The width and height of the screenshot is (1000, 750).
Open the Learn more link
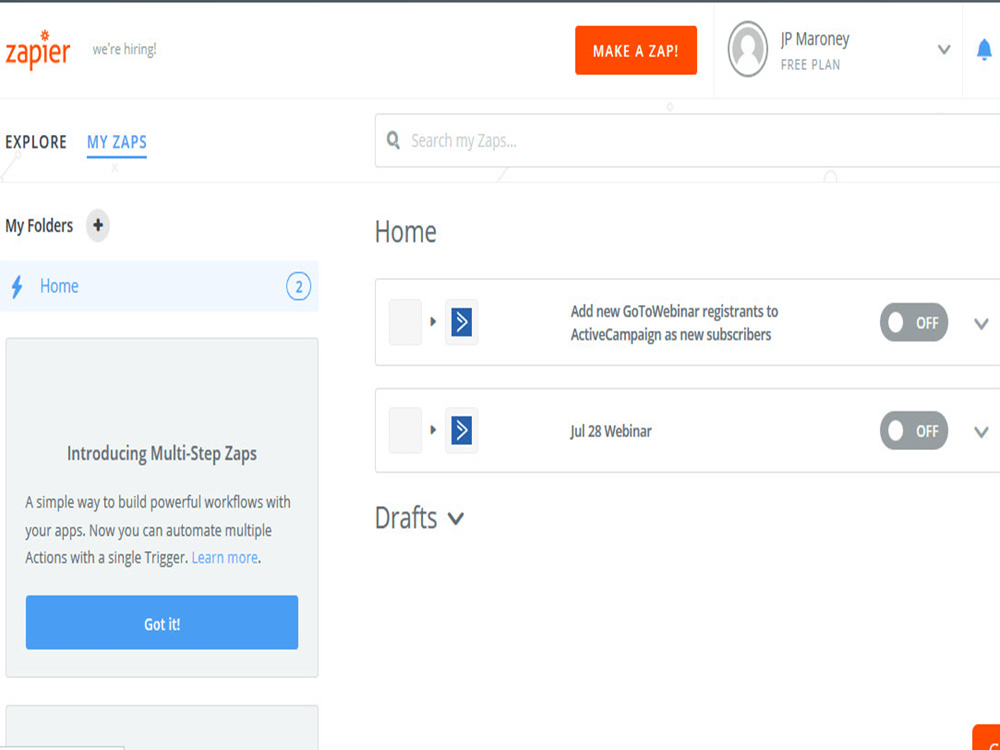(224, 557)
